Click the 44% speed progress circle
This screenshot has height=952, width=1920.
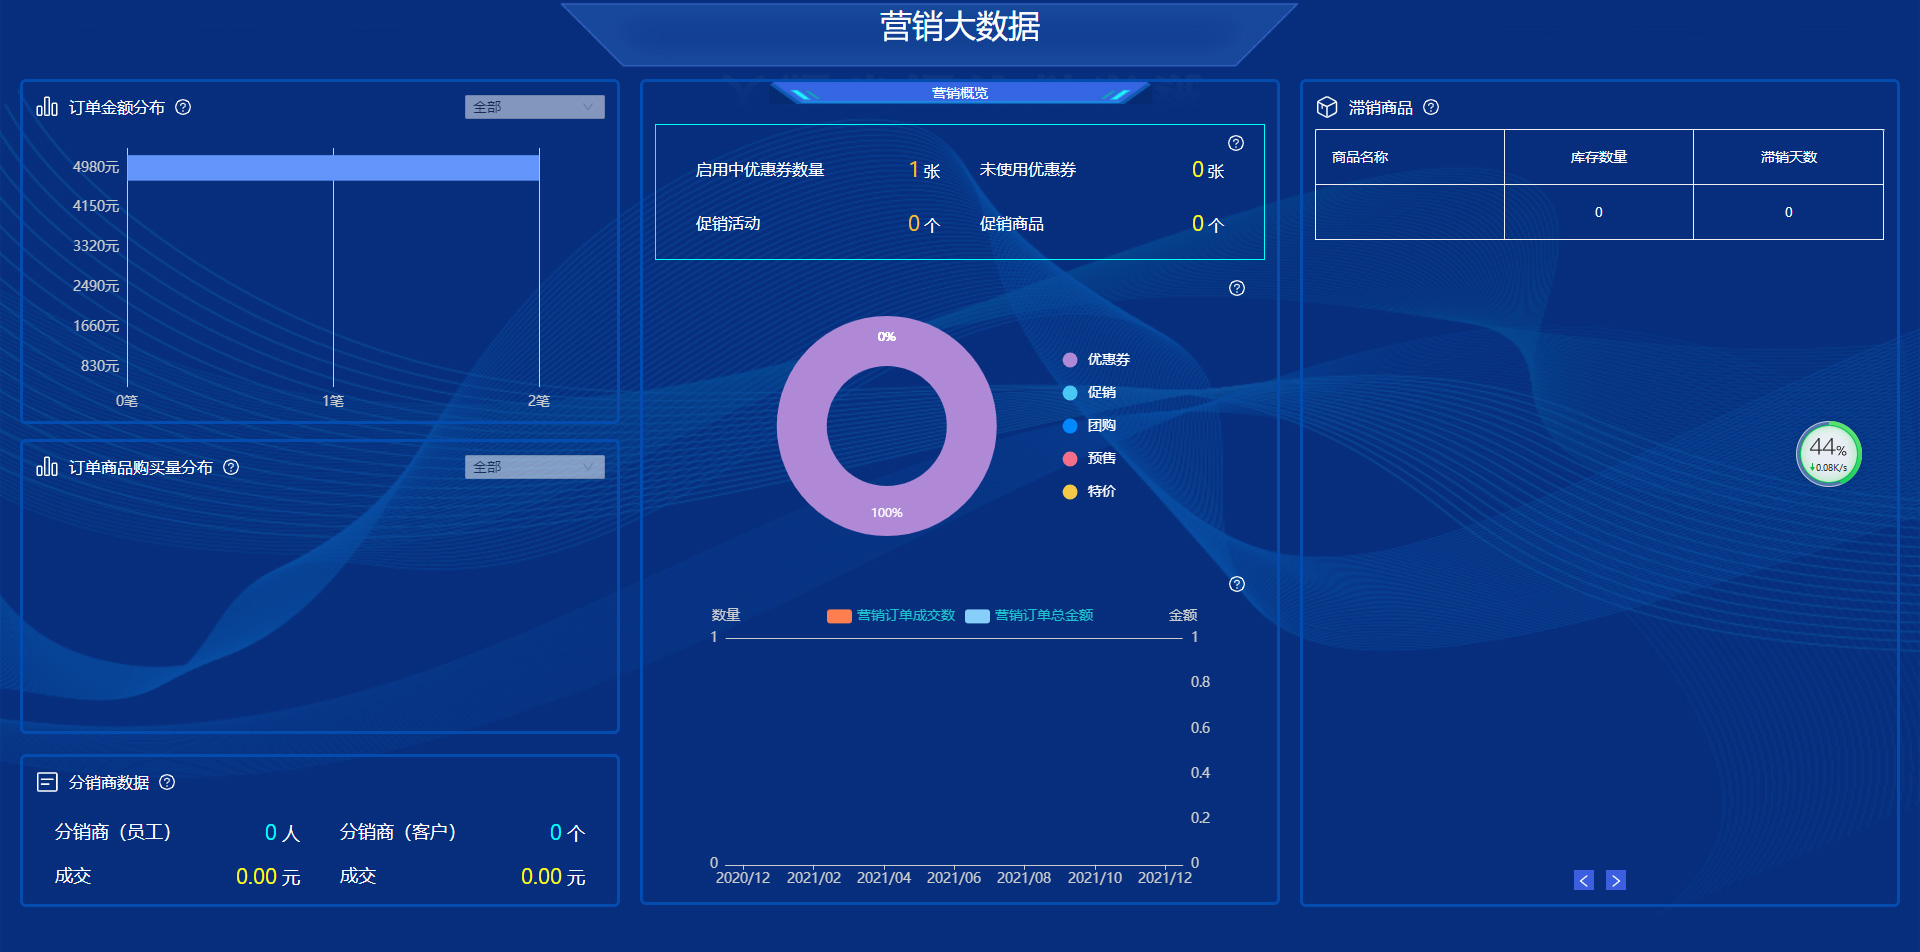1828,454
